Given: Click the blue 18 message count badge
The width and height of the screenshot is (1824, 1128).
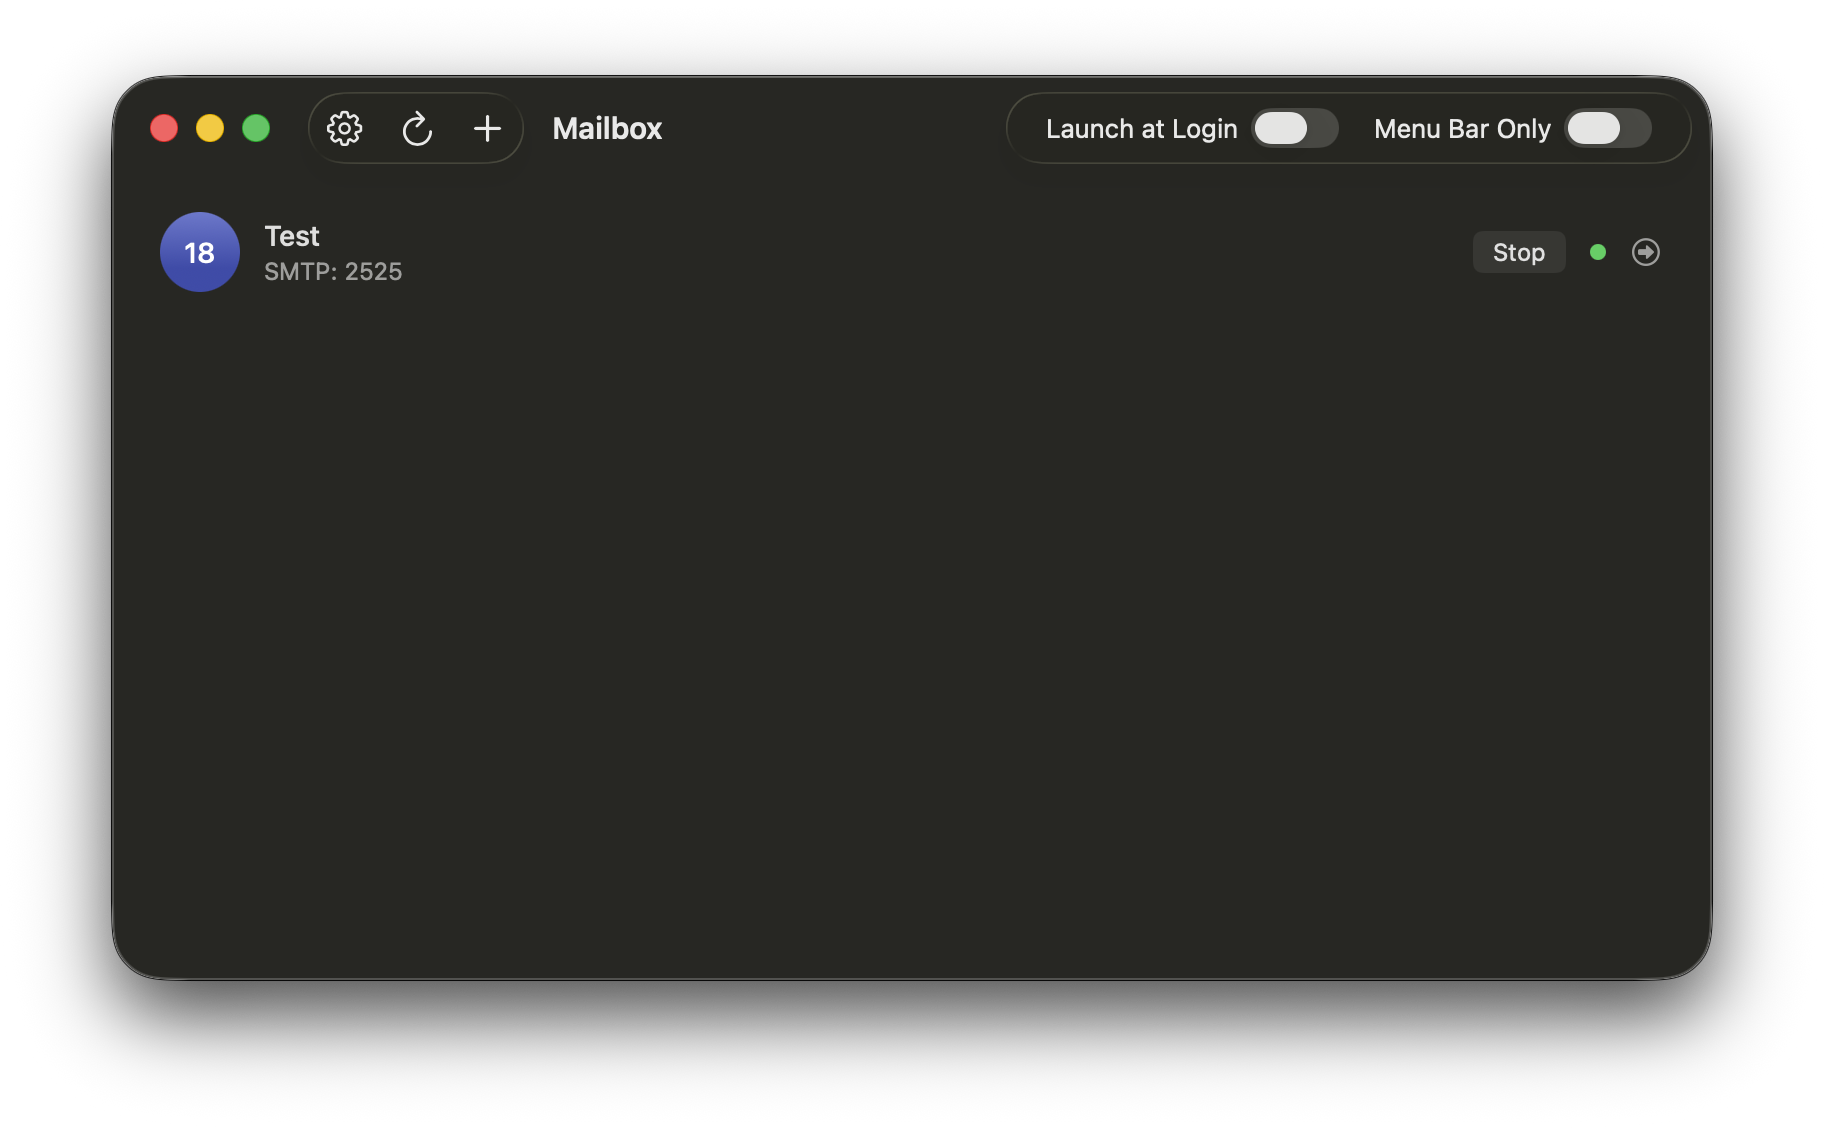Looking at the screenshot, I should pyautogui.click(x=200, y=252).
